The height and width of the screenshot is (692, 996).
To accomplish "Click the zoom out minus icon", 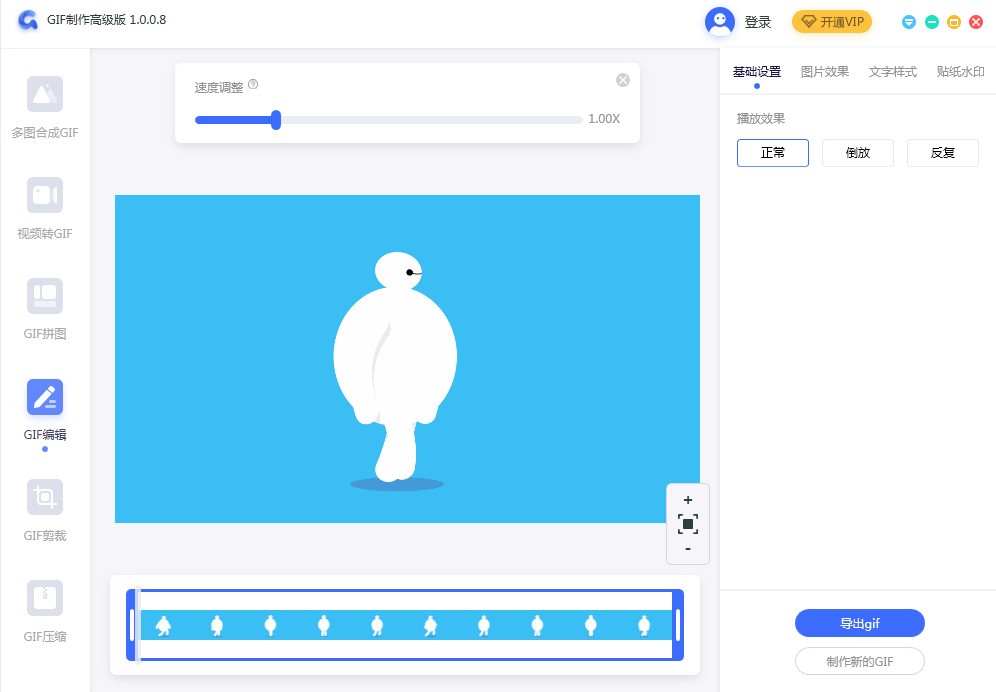I will point(687,549).
